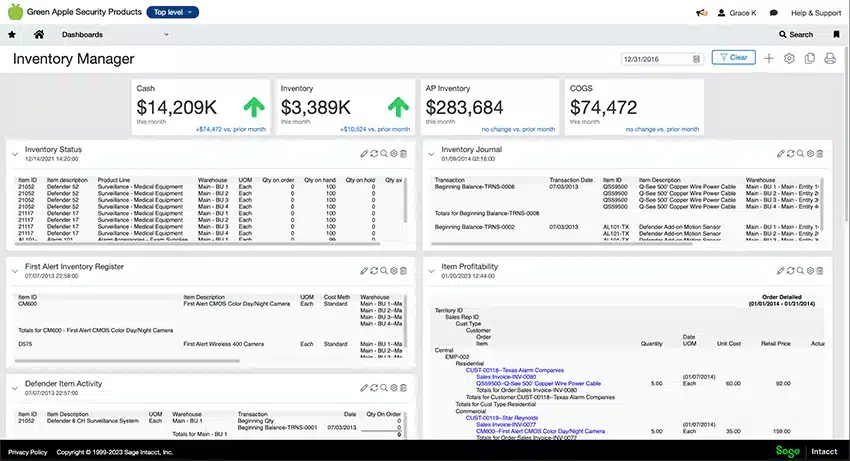Delete the Item Profitability panel
Viewport: 850px width, 461px height.
(820, 271)
